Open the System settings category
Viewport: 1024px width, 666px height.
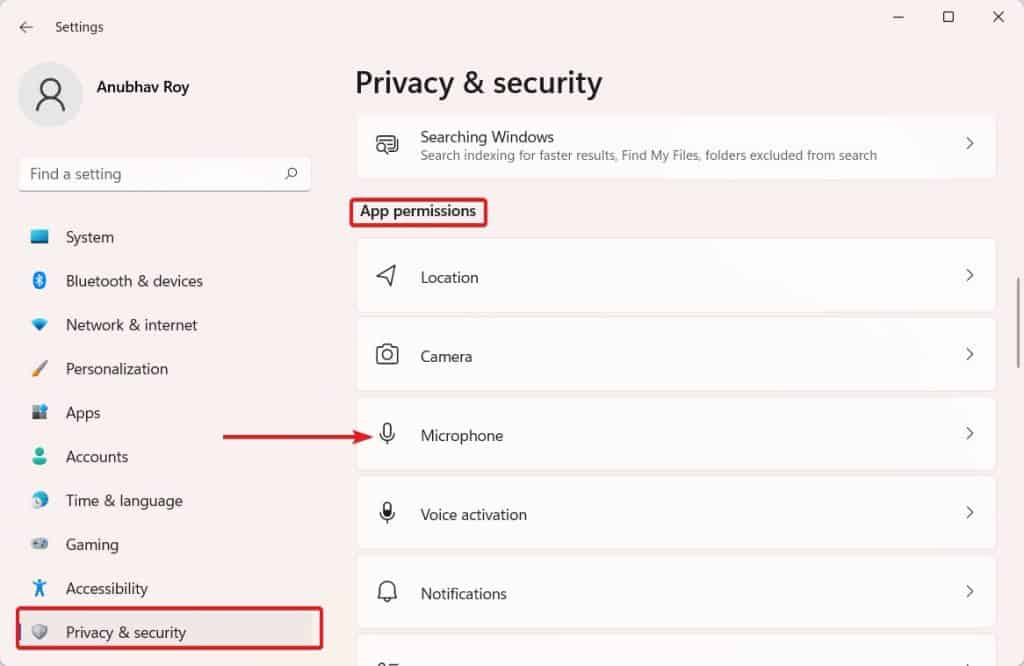(89, 237)
